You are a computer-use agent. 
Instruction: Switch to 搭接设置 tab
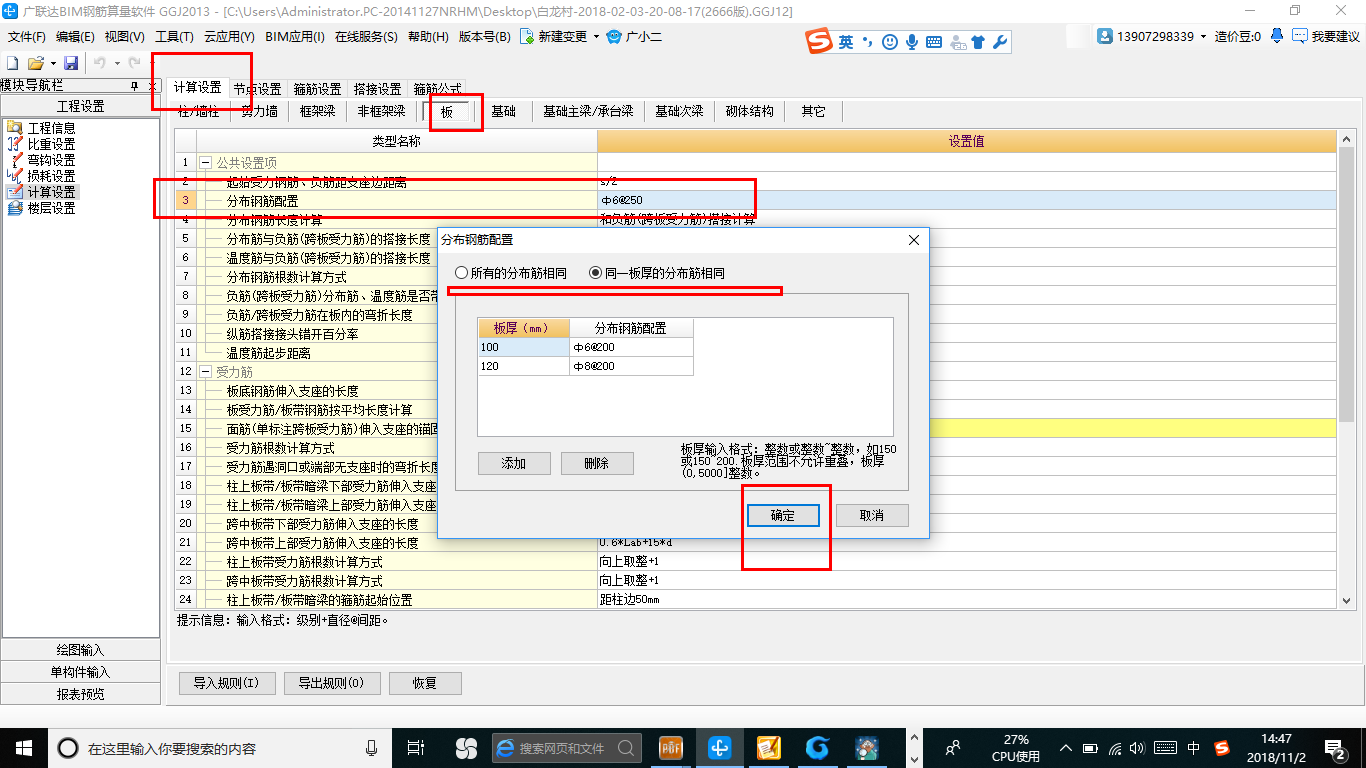pos(377,89)
